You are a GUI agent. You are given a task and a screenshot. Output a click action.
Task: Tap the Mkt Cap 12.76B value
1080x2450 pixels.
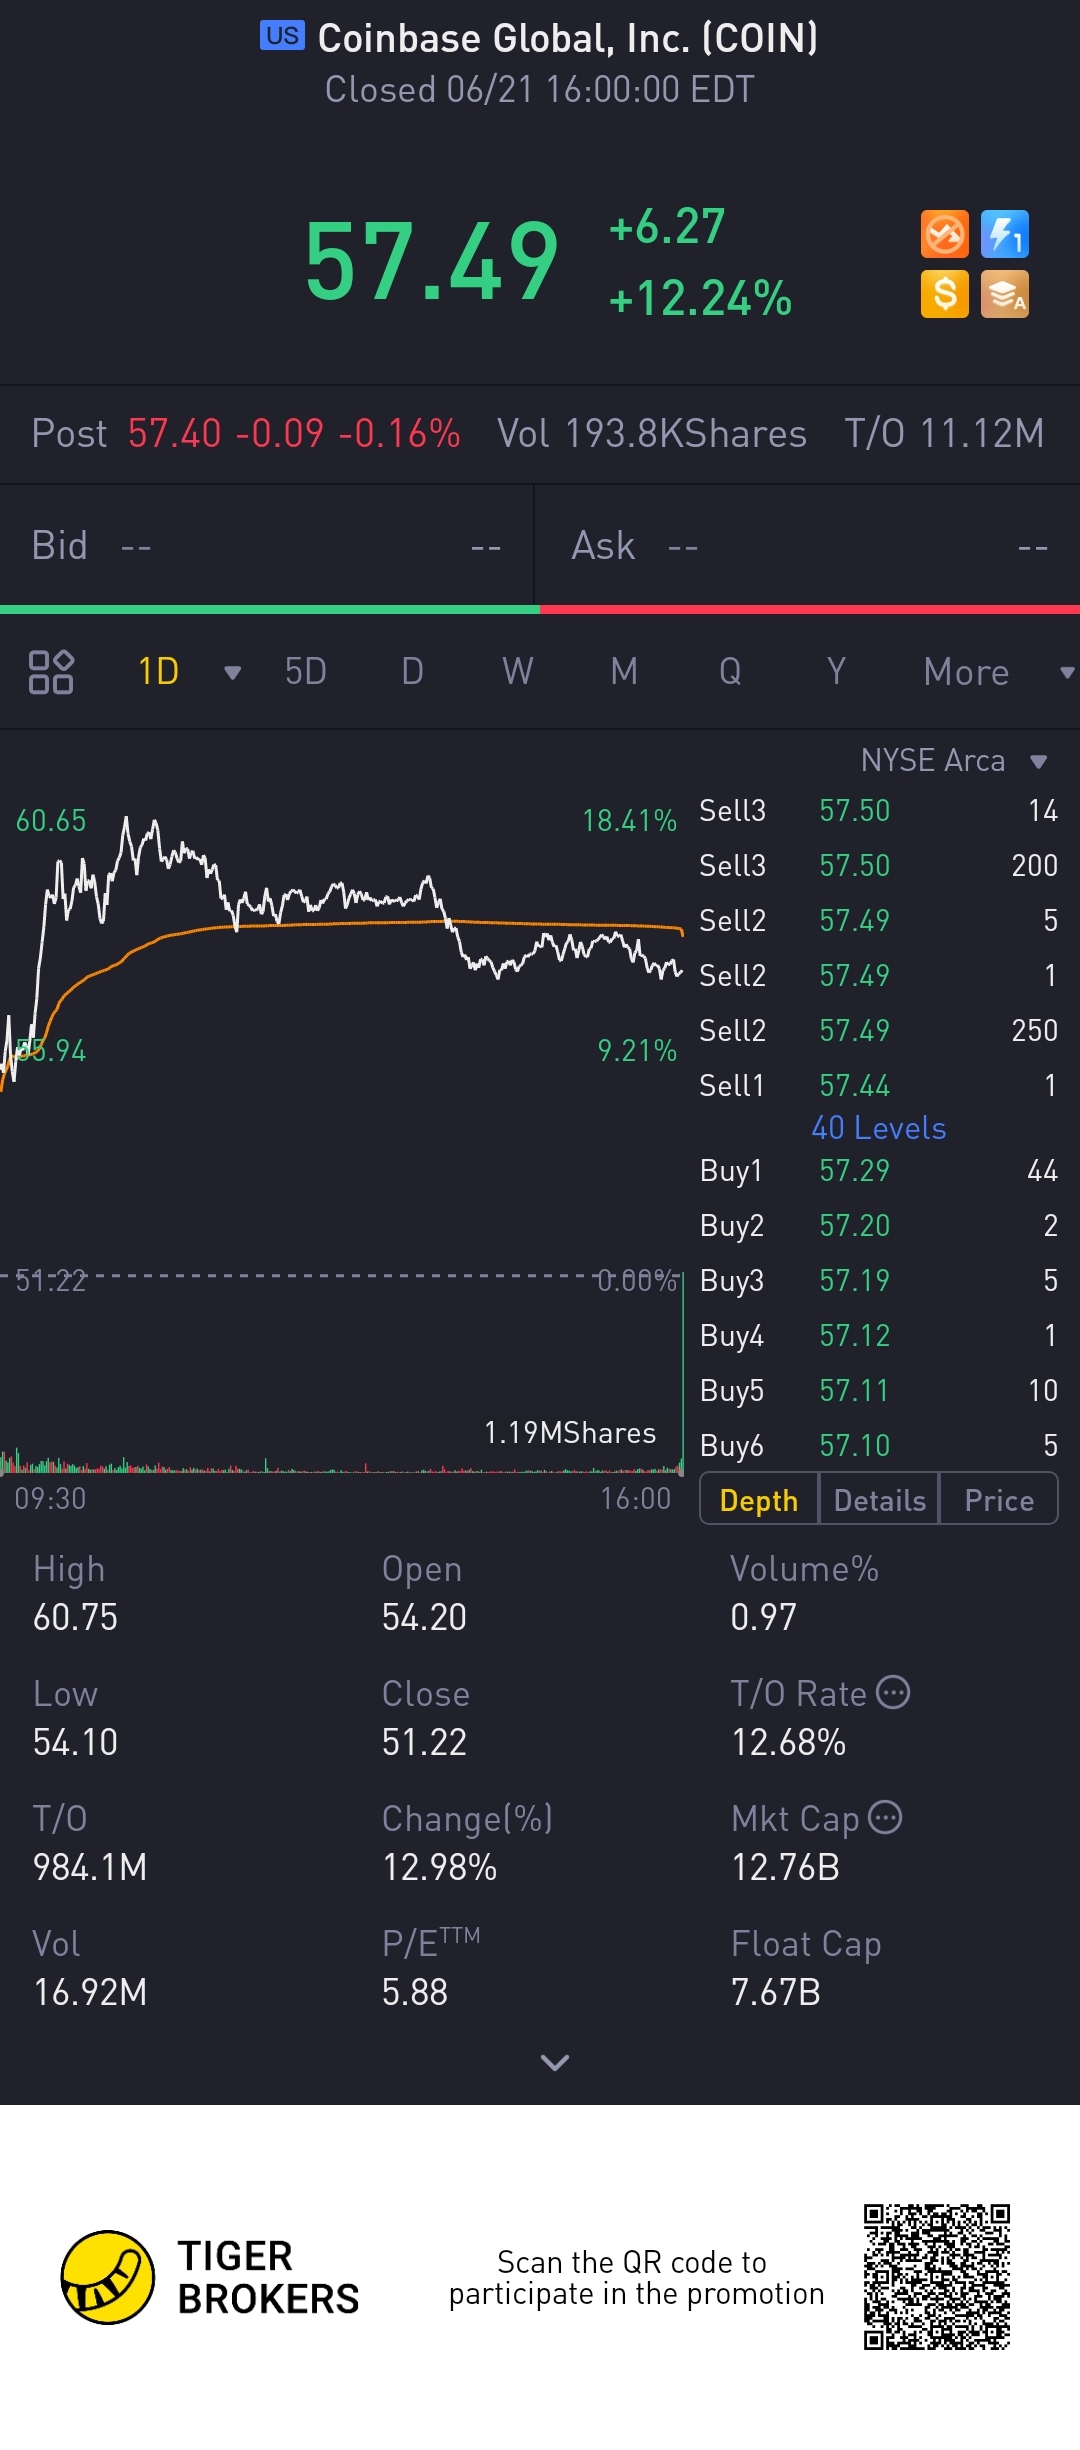[786, 1867]
